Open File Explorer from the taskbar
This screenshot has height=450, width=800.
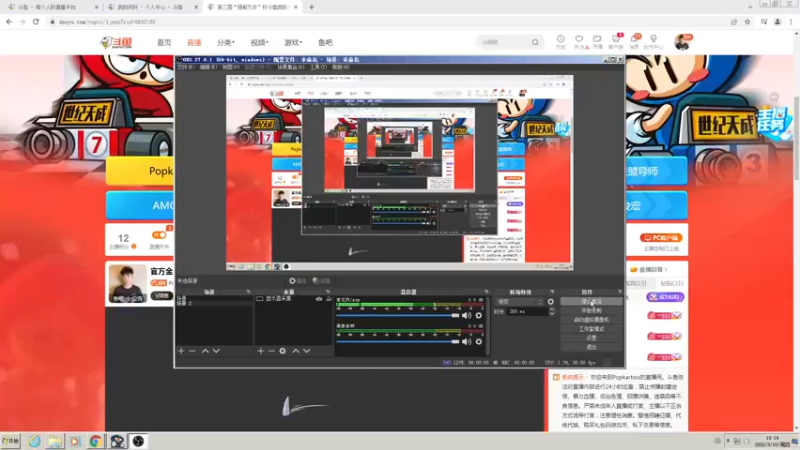coord(55,441)
